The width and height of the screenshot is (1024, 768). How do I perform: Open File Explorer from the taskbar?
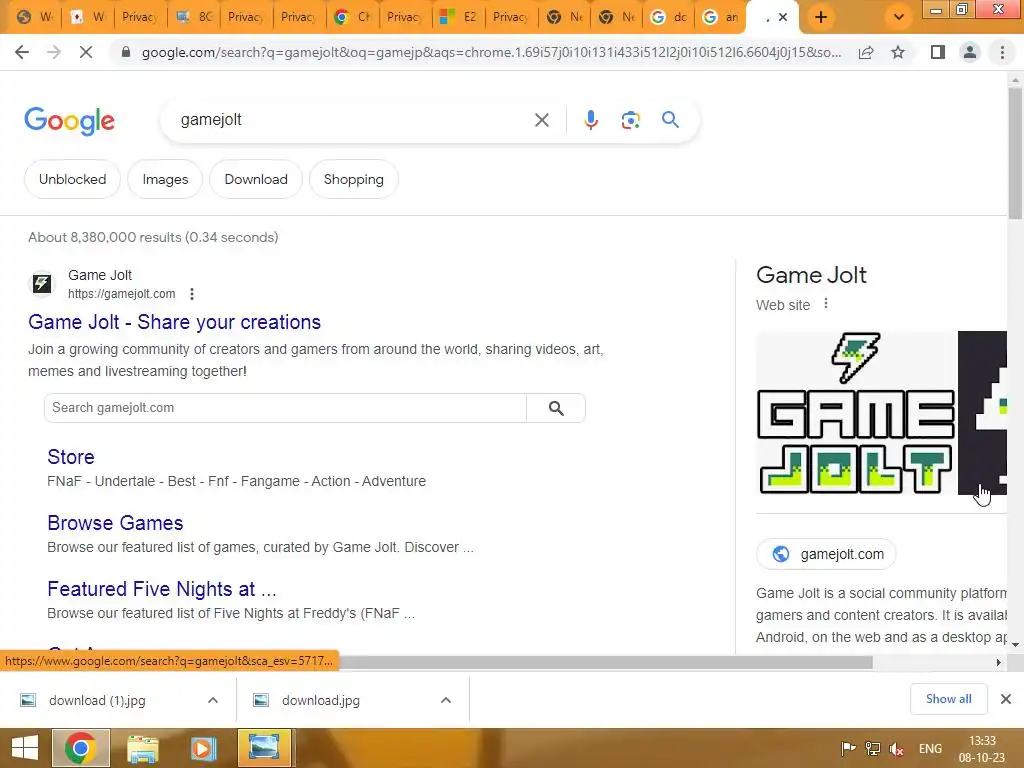pos(142,748)
